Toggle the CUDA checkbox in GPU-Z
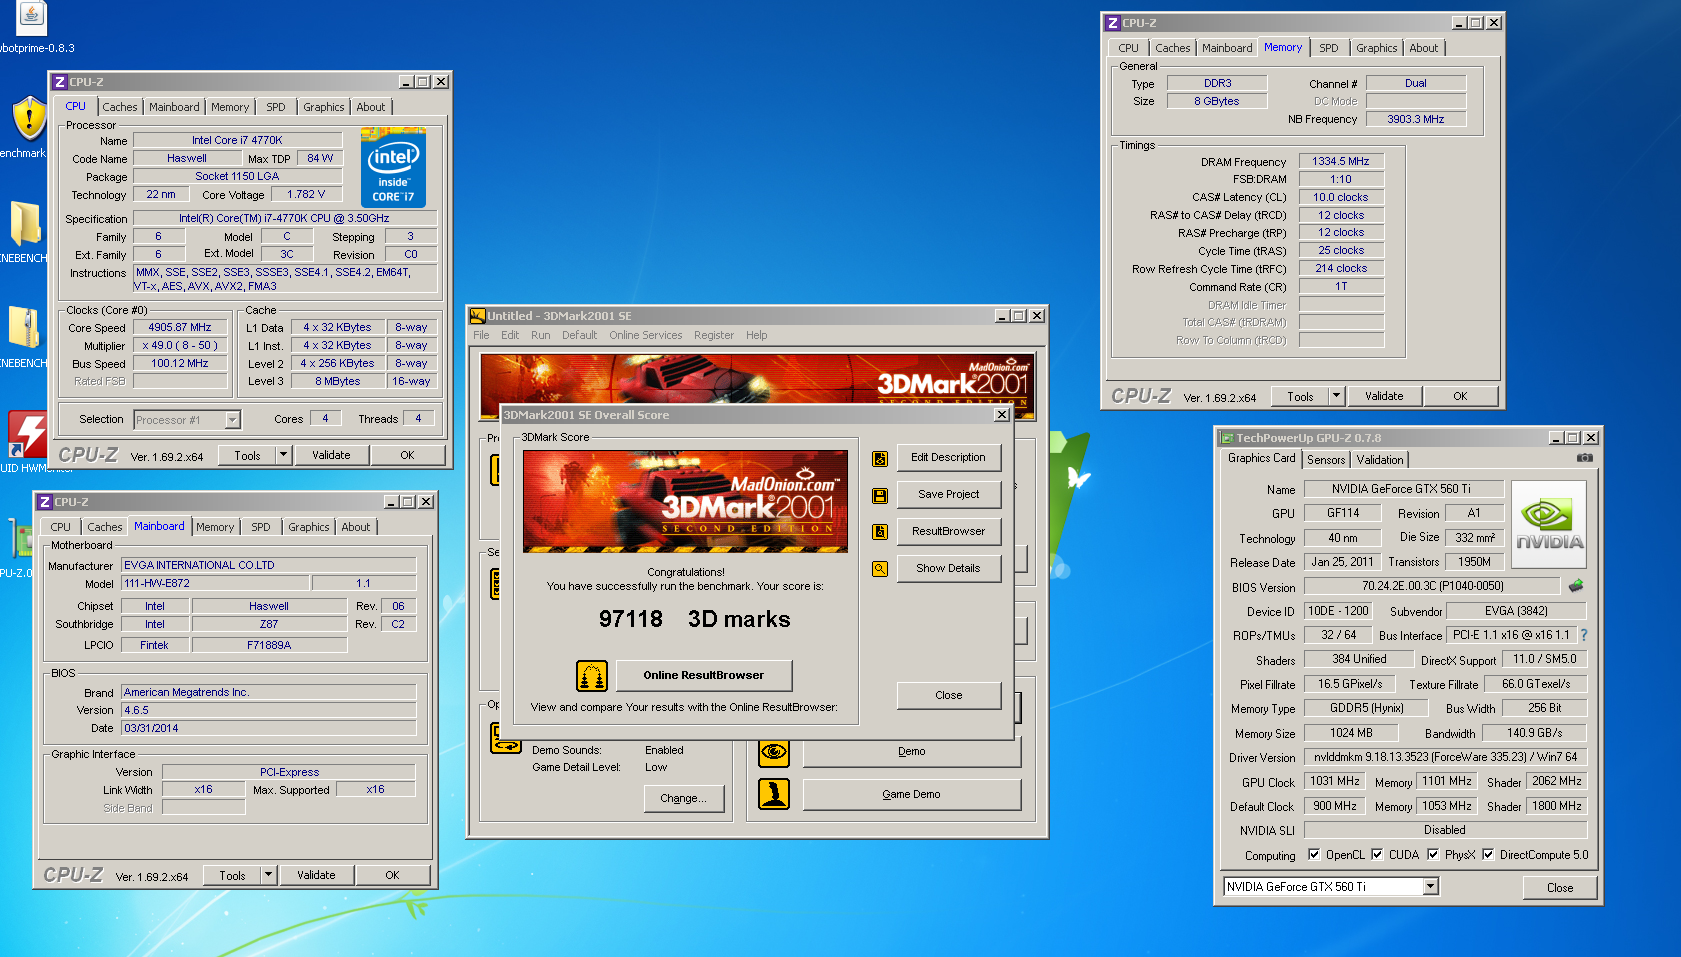 [x=1377, y=855]
